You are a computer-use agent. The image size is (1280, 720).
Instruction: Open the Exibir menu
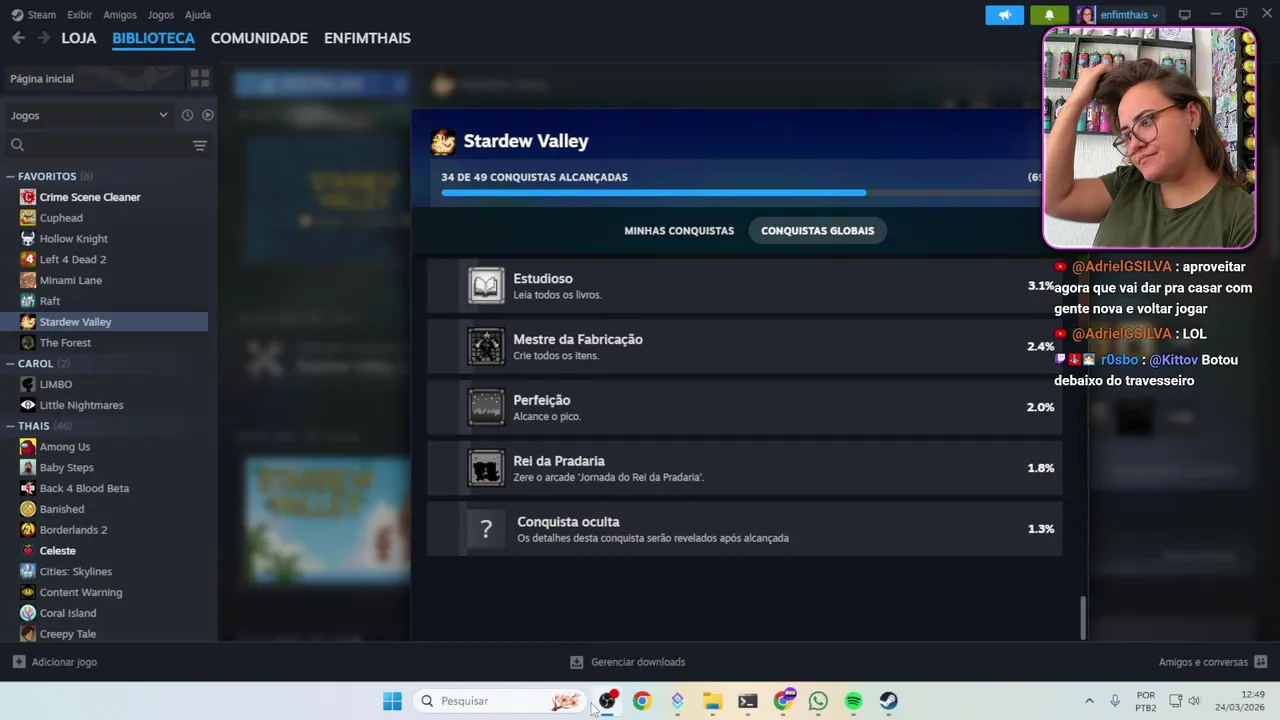click(79, 15)
